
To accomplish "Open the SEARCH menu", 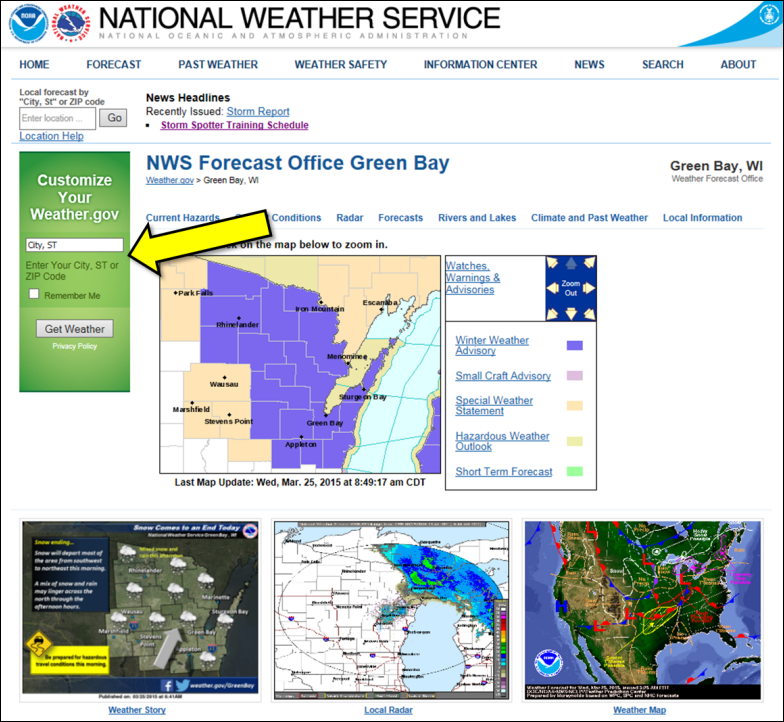I will click(x=662, y=64).
